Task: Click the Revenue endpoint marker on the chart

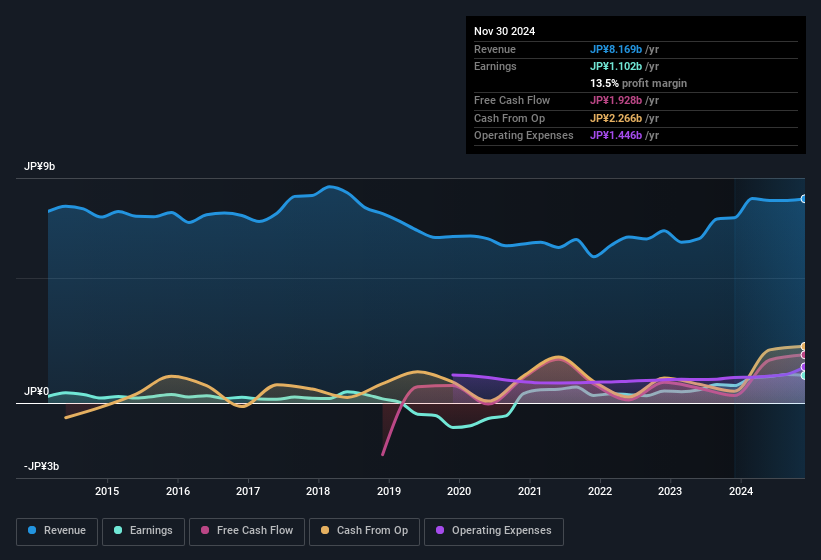Action: coord(804,199)
